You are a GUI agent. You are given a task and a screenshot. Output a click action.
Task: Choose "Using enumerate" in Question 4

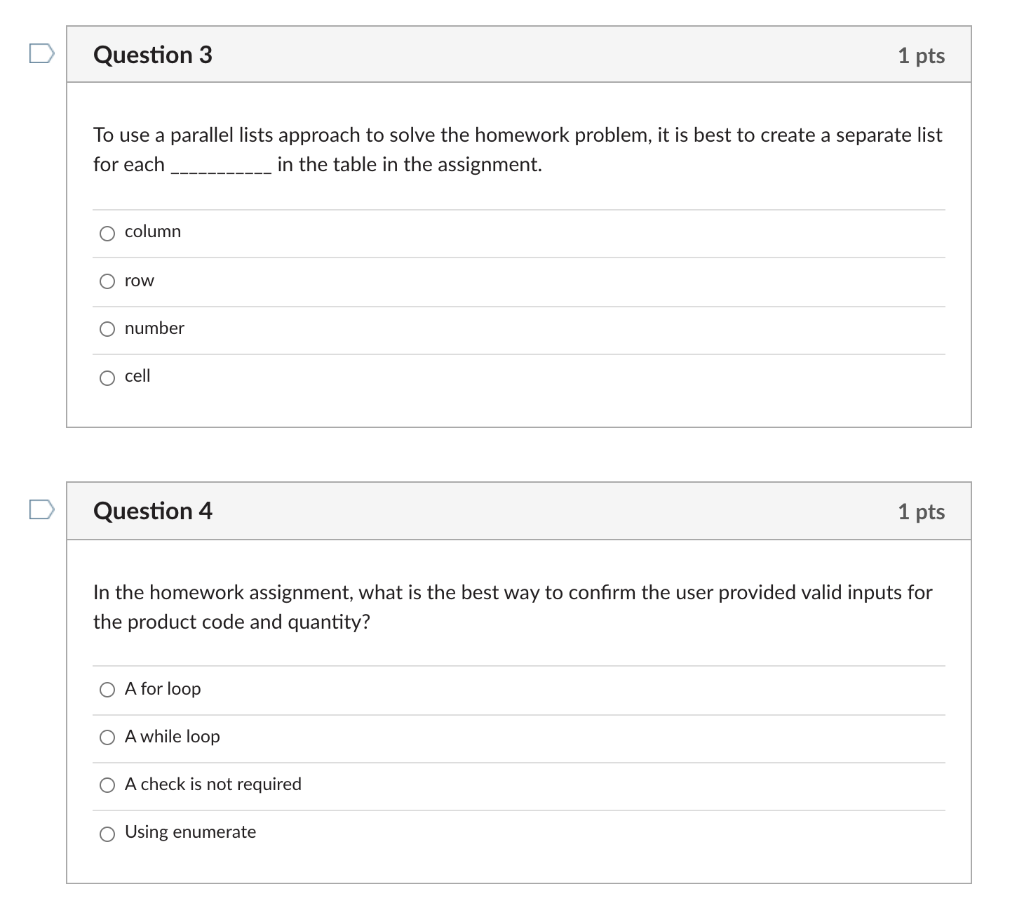(x=107, y=832)
